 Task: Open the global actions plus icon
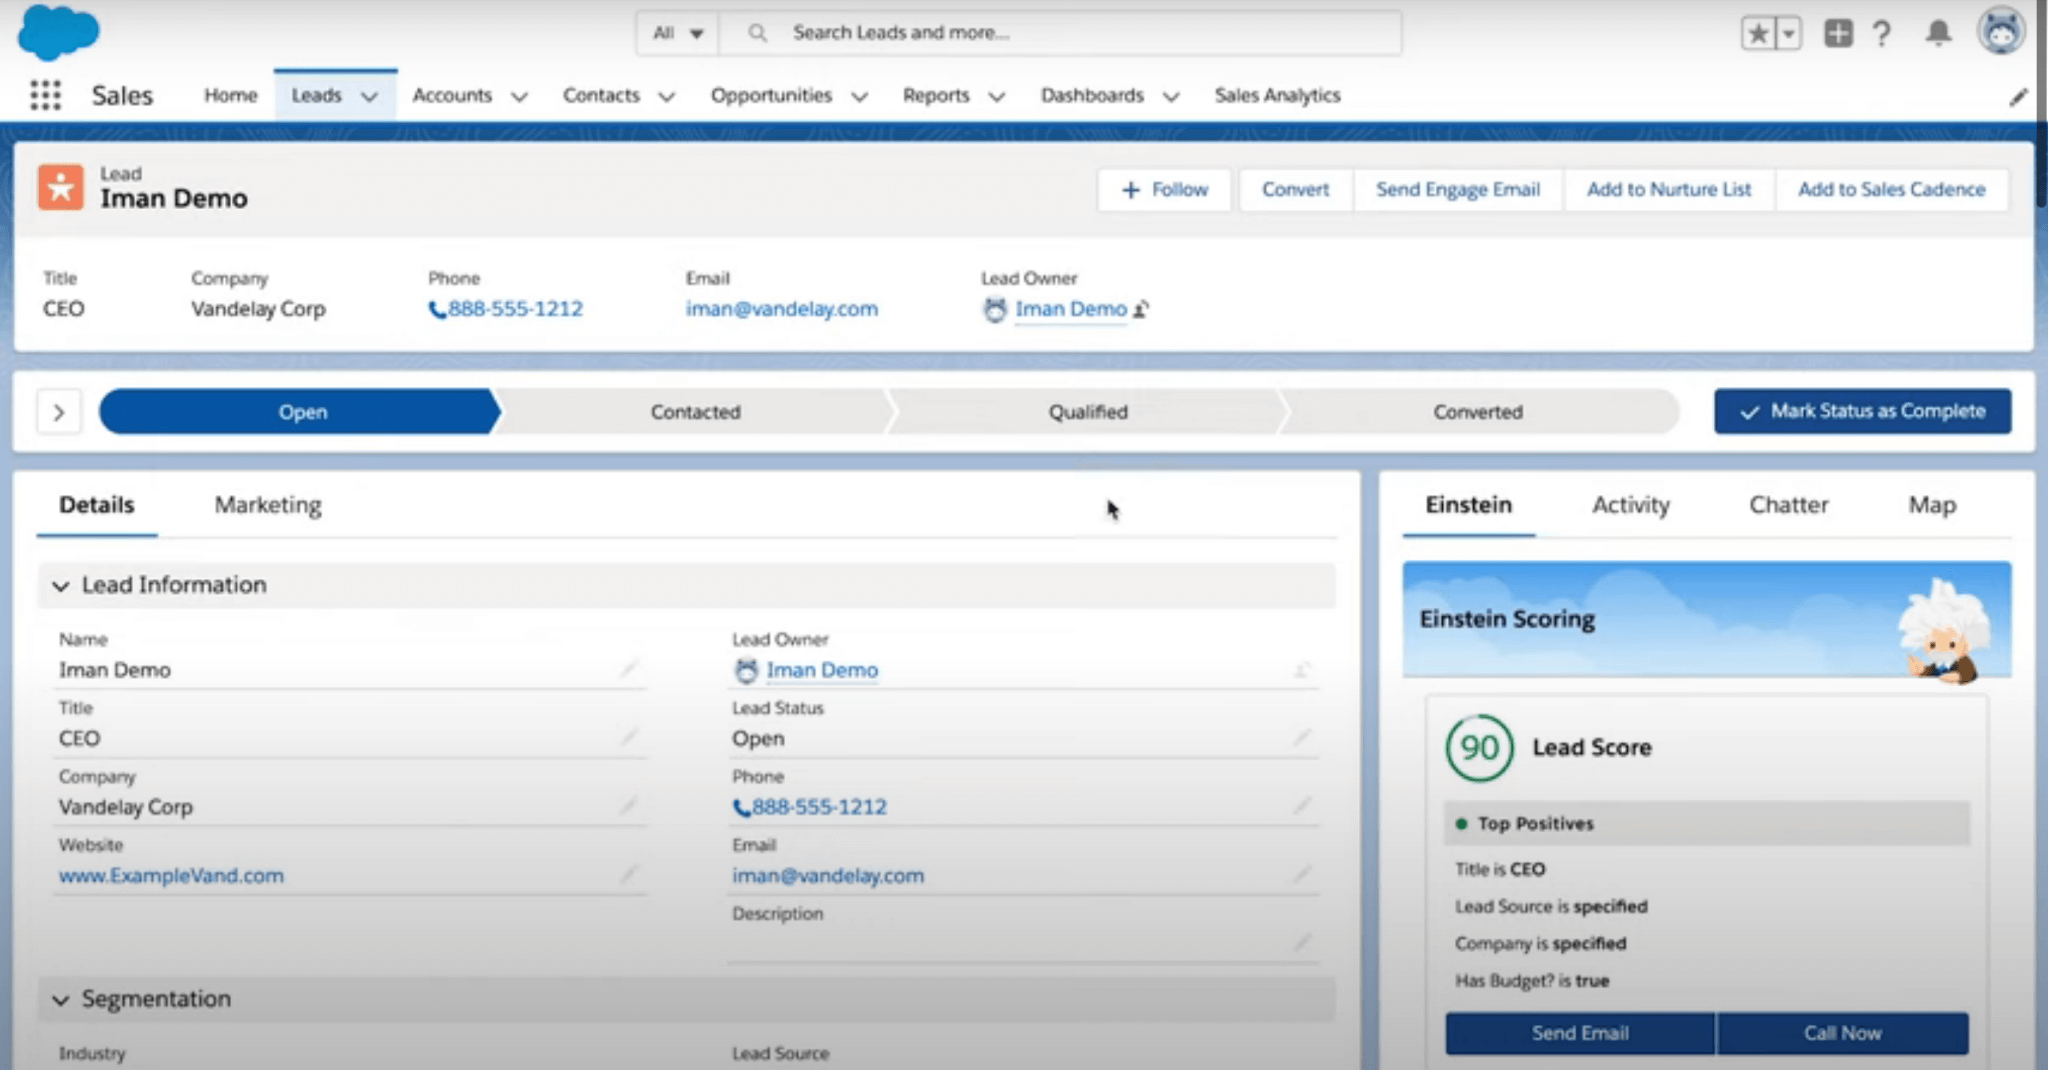tap(1838, 33)
